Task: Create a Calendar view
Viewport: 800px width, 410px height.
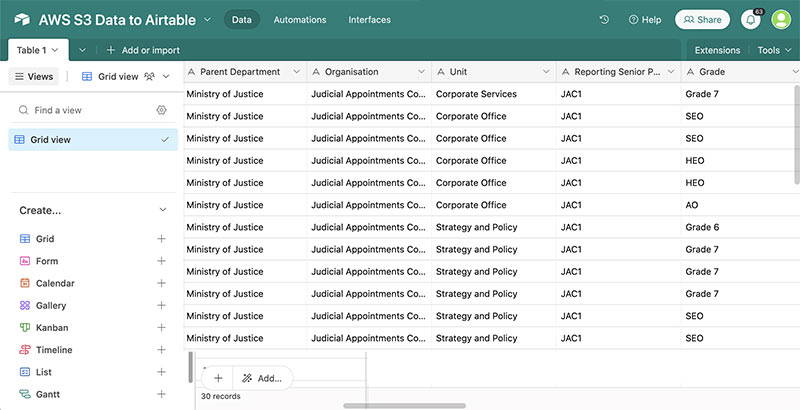Action: (93, 283)
